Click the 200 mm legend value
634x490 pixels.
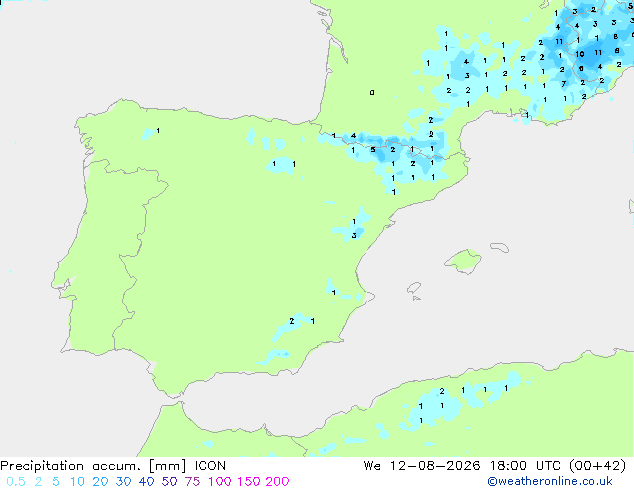coord(277,482)
